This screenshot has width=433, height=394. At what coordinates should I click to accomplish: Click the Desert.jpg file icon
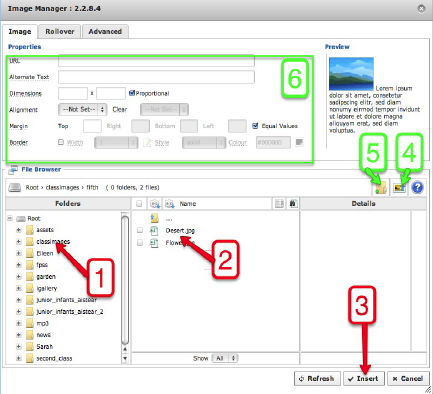(x=154, y=230)
